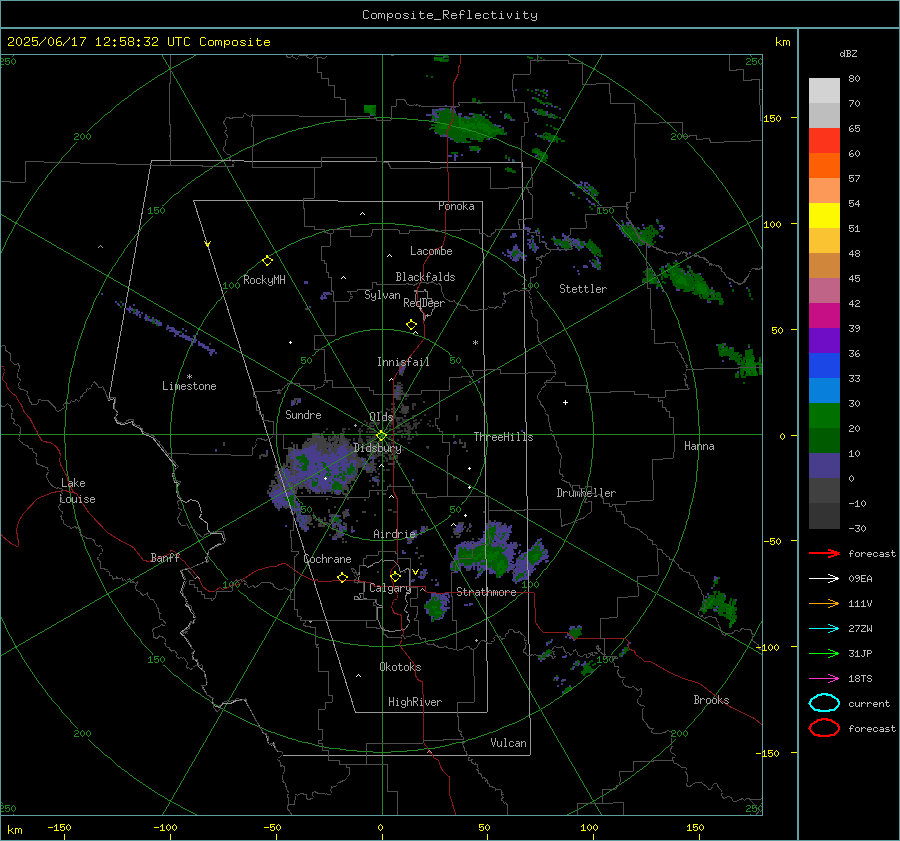Click the orange 111V arrow icon
Image resolution: width=900 pixels, height=841 pixels.
click(x=824, y=603)
